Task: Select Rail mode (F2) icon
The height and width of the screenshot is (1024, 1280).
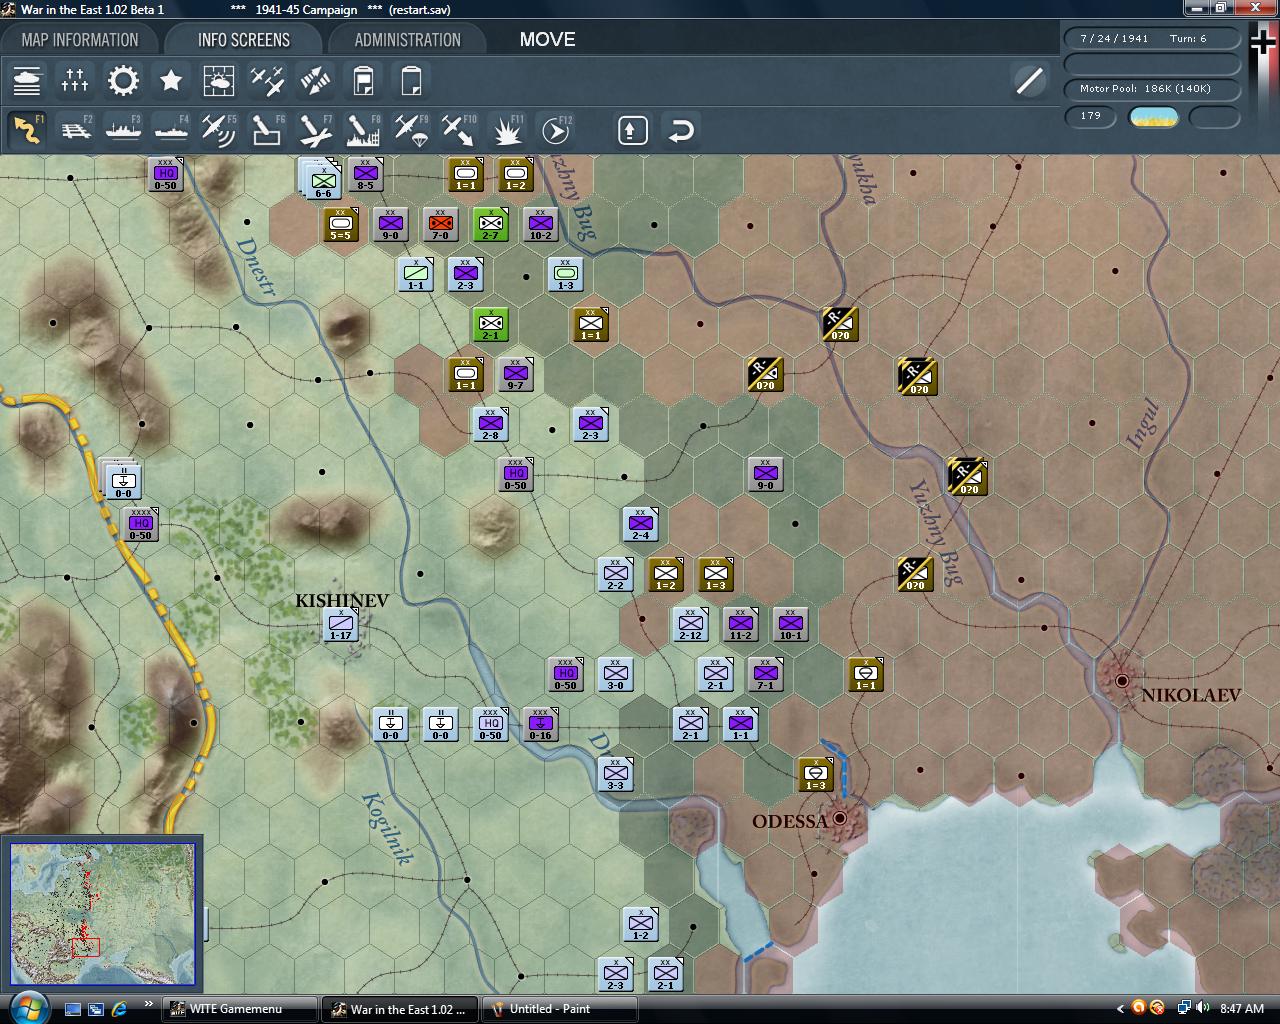Action: tap(75, 130)
